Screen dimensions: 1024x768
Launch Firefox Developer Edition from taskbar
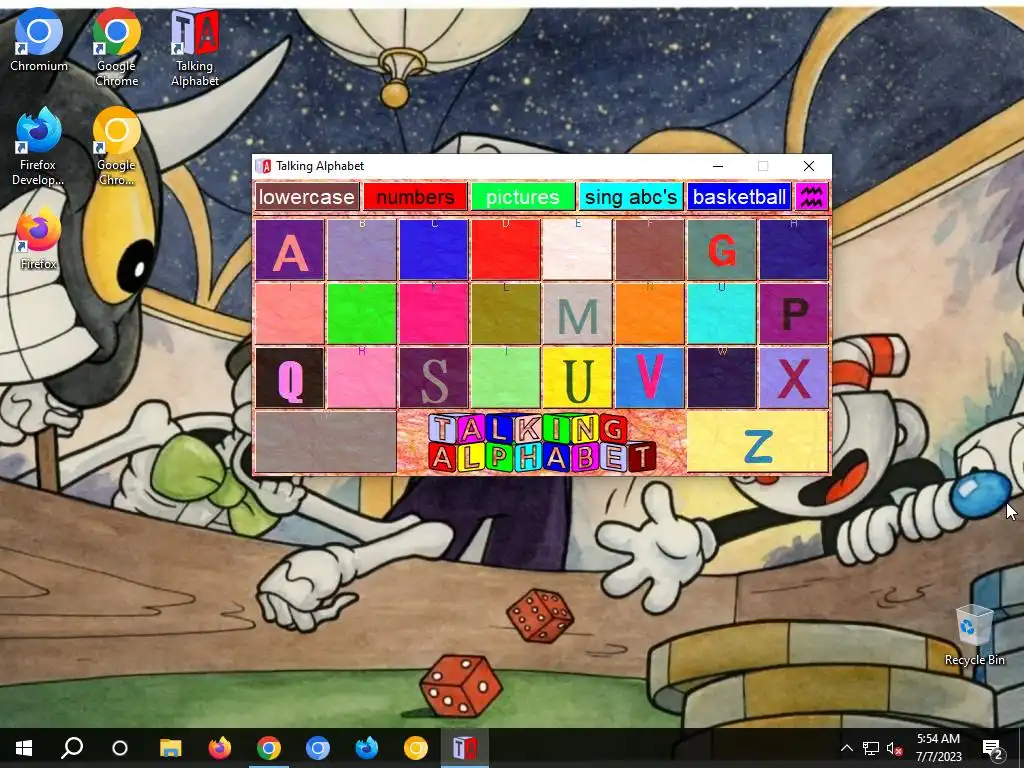366,748
